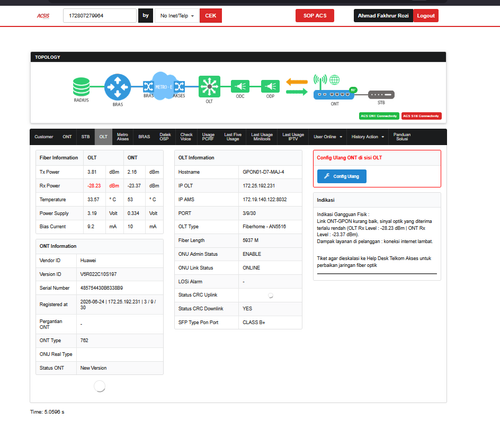This screenshot has width=500, height=421.
Task: Open the Last Usage Minitools tab
Action: (262, 137)
